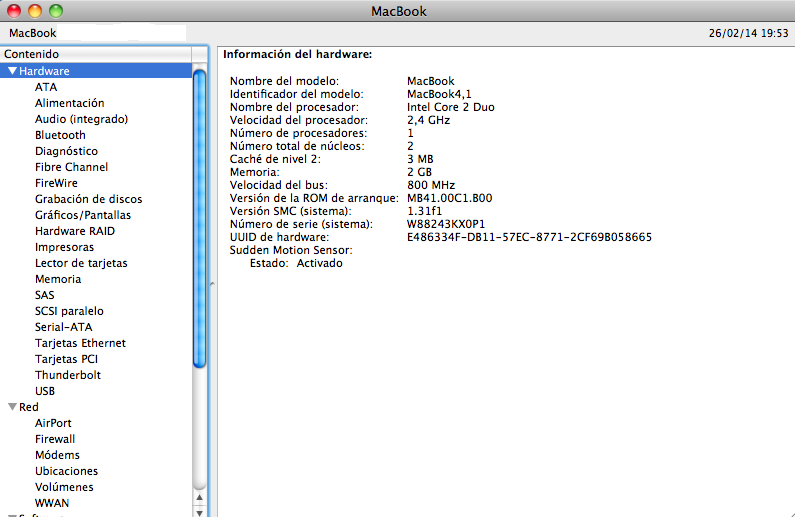Open Audio (integrado) entry
This screenshot has height=517, width=795.
(x=81, y=119)
